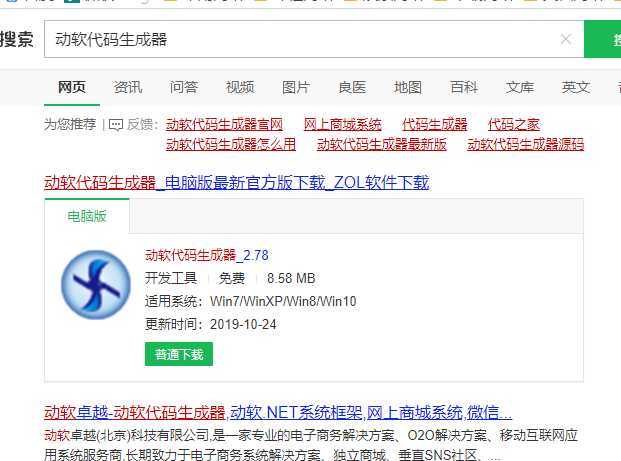Click the feedback speech bubble icon
Screen dimensions: 621x461
point(116,125)
